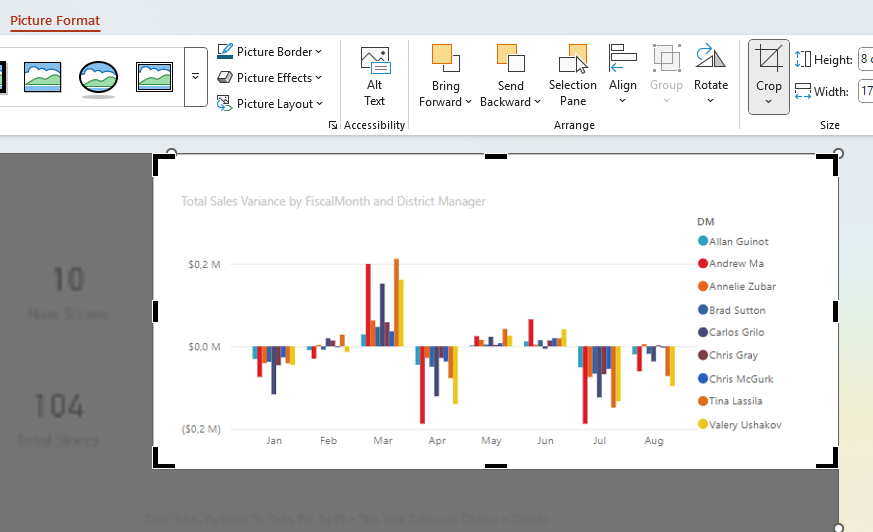Click the Height input field
873x532 pixels.
coord(865,60)
